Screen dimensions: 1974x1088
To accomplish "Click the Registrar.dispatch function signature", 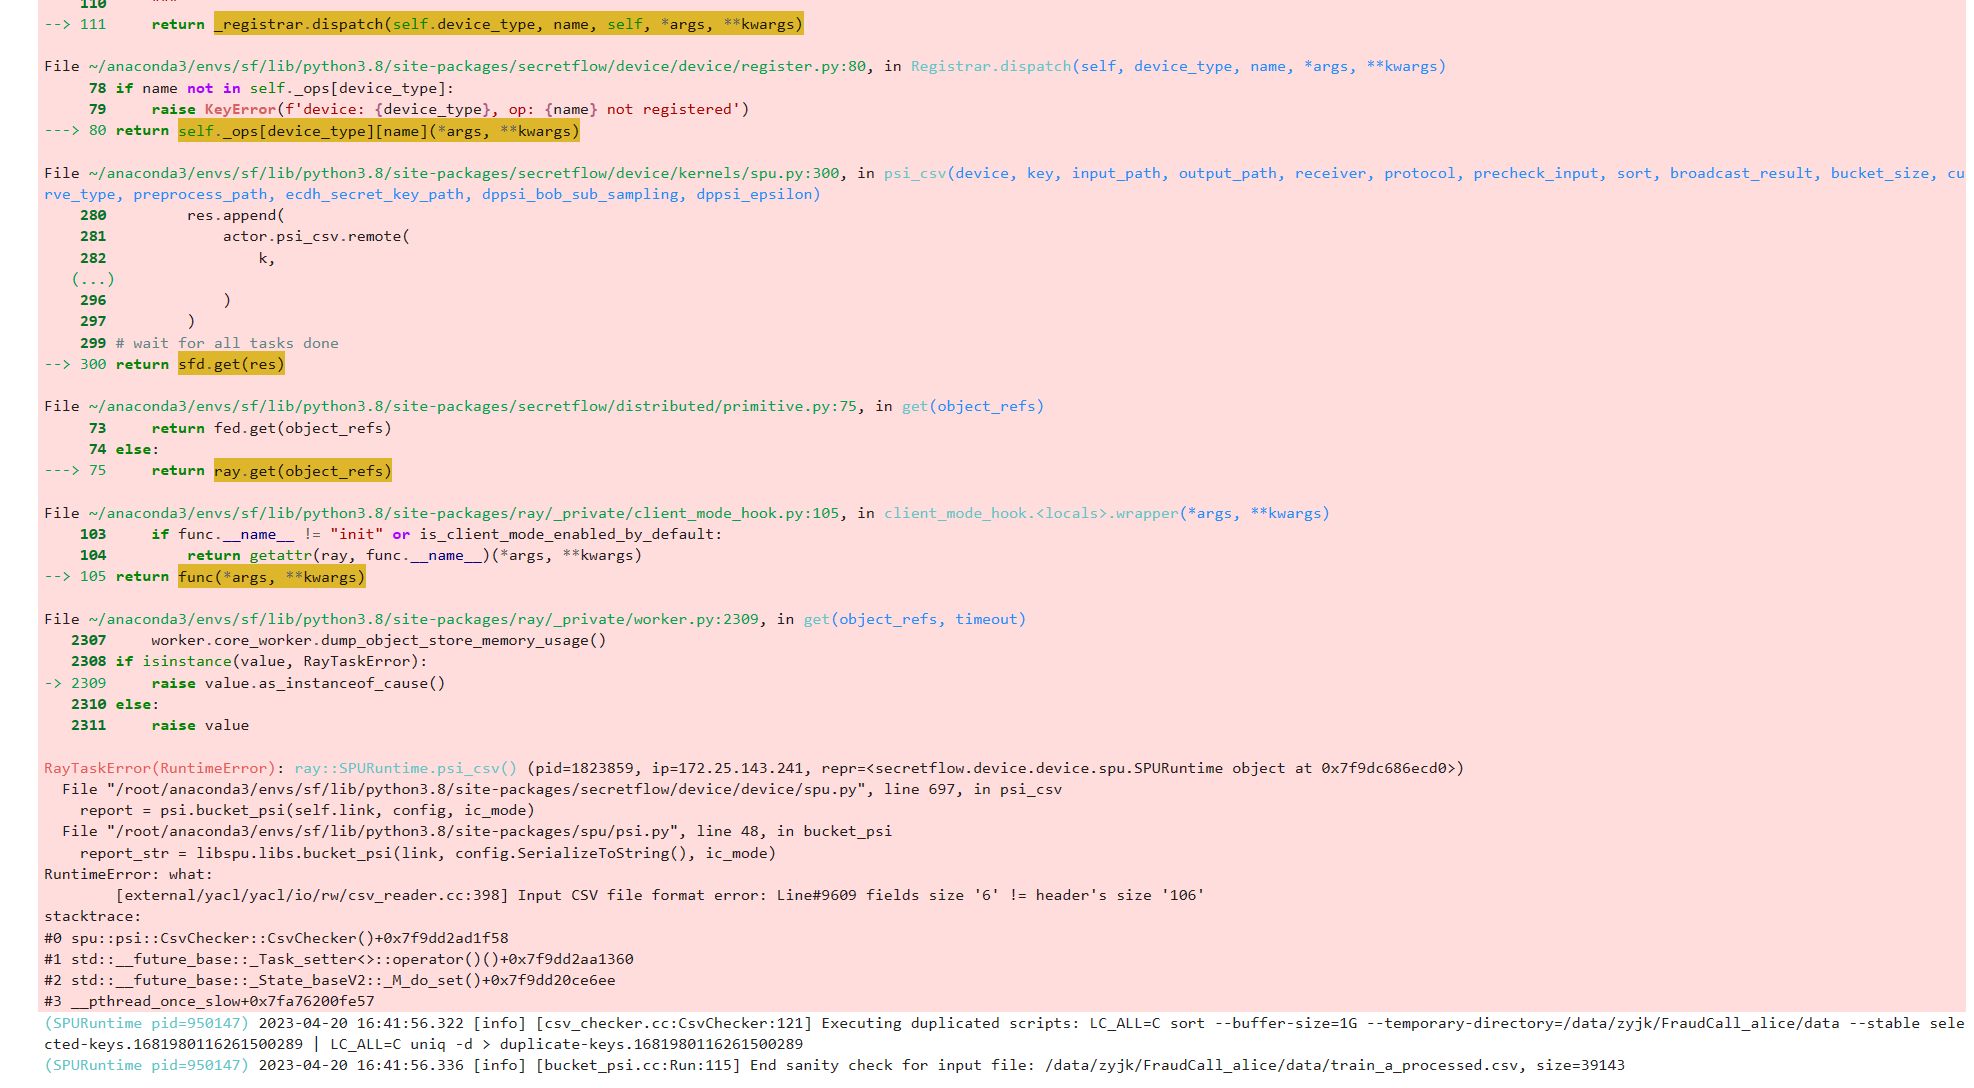I will [1178, 66].
